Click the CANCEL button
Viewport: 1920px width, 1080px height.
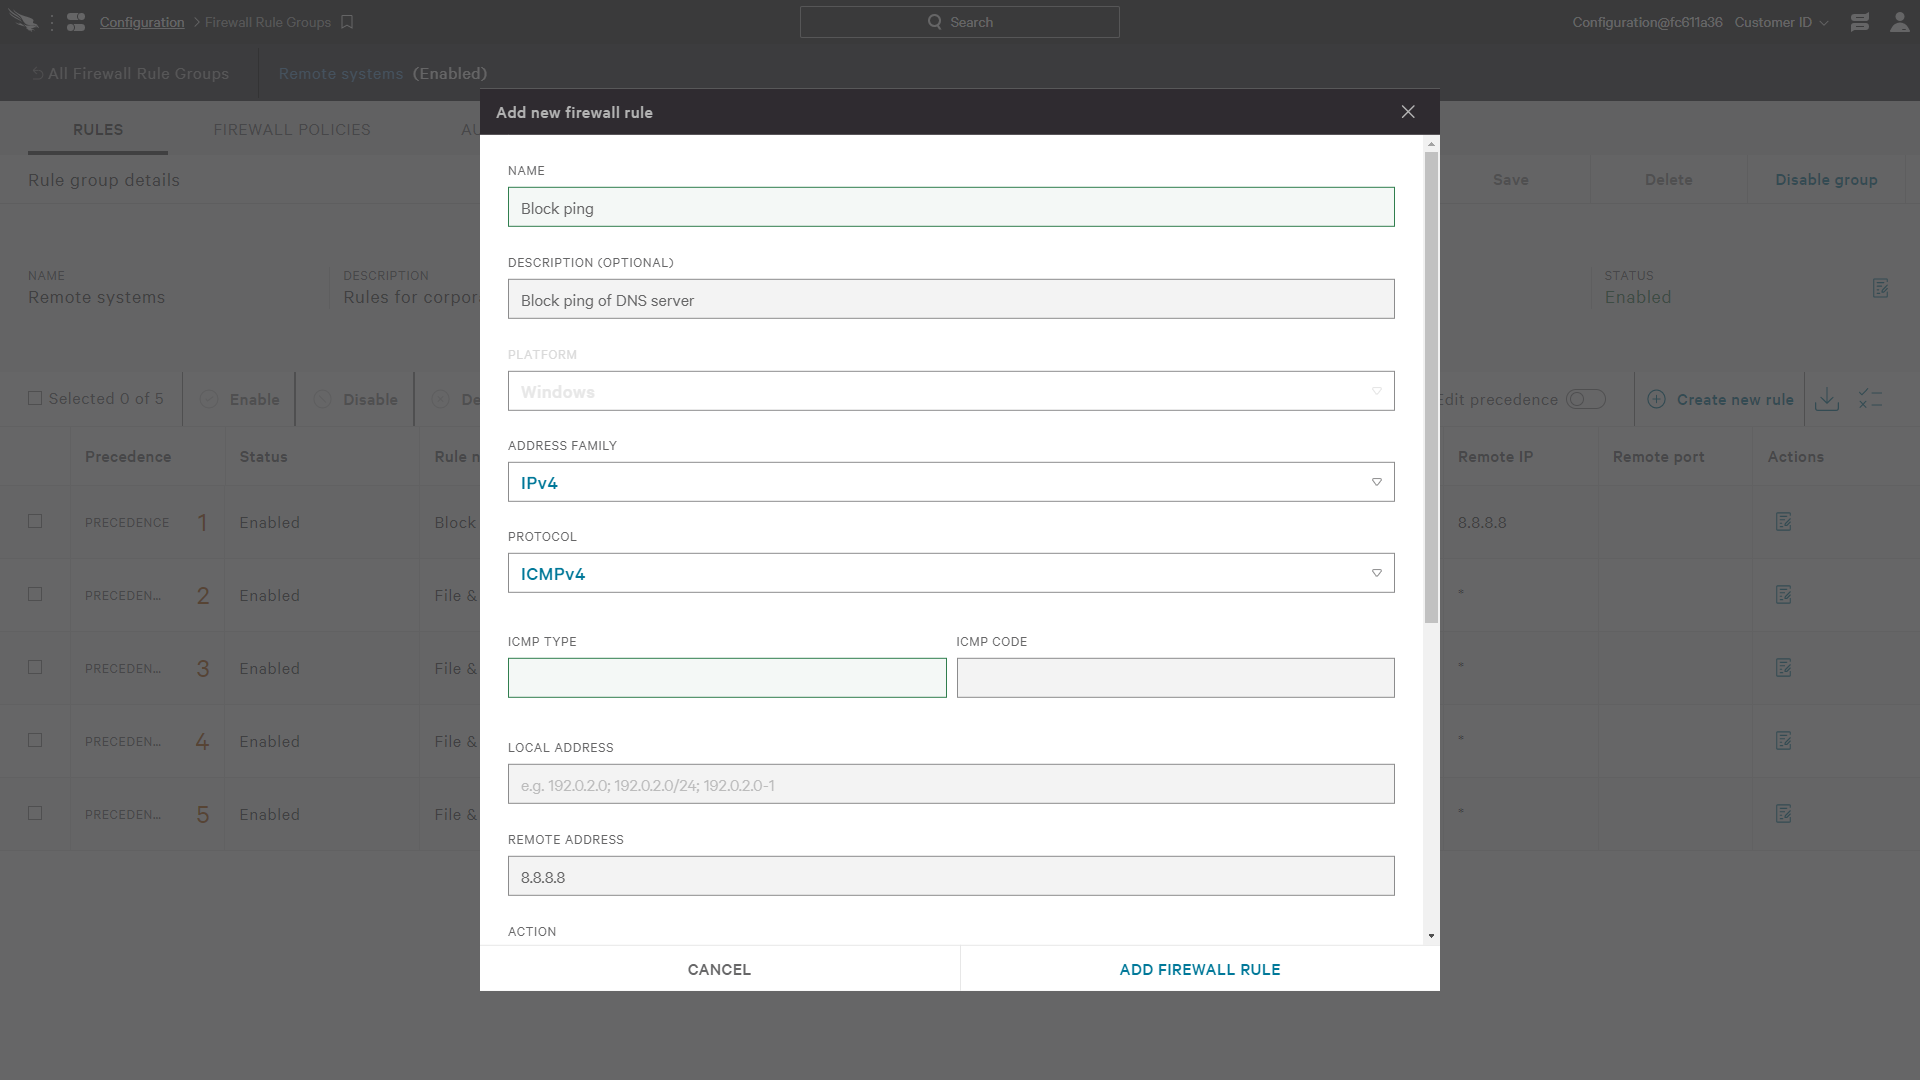click(719, 969)
